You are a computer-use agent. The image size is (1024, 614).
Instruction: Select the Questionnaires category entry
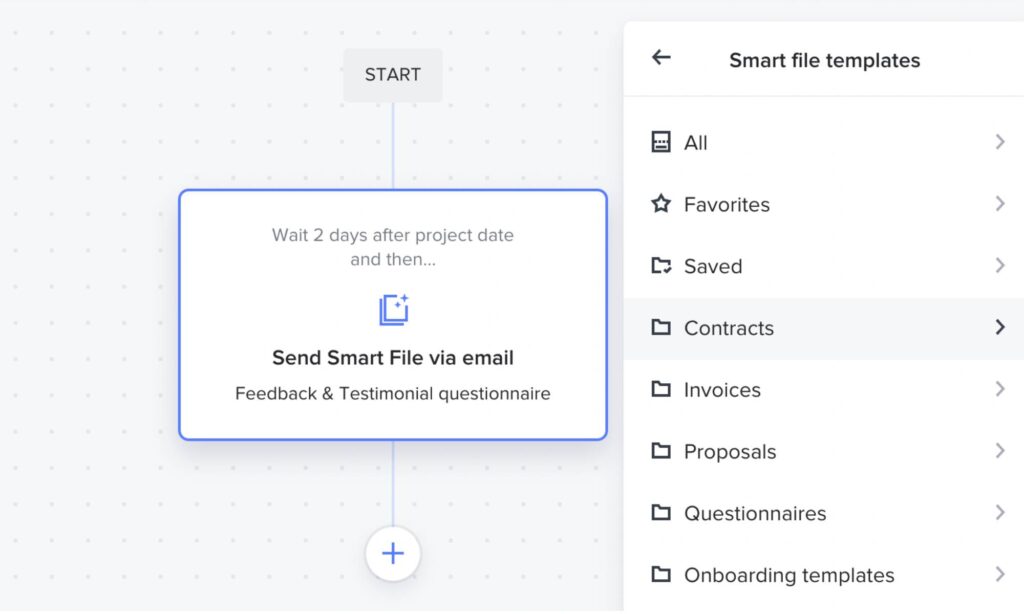point(755,513)
